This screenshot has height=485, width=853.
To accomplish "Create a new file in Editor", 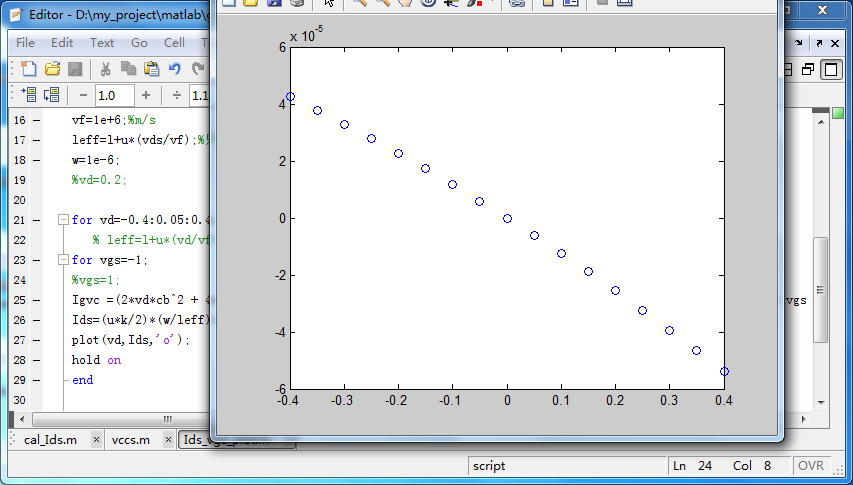I will coord(28,69).
